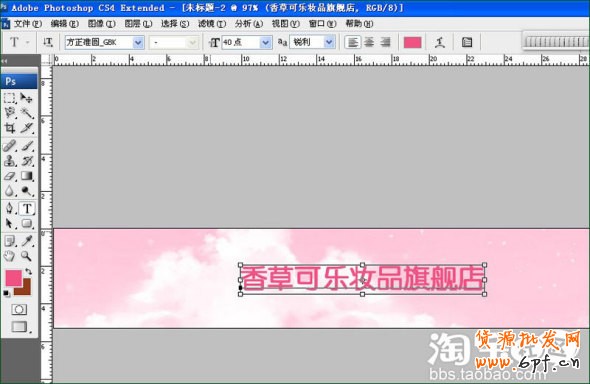The image size is (590, 384).
Task: Toggle the character and paragraph panel
Action: 467,42
